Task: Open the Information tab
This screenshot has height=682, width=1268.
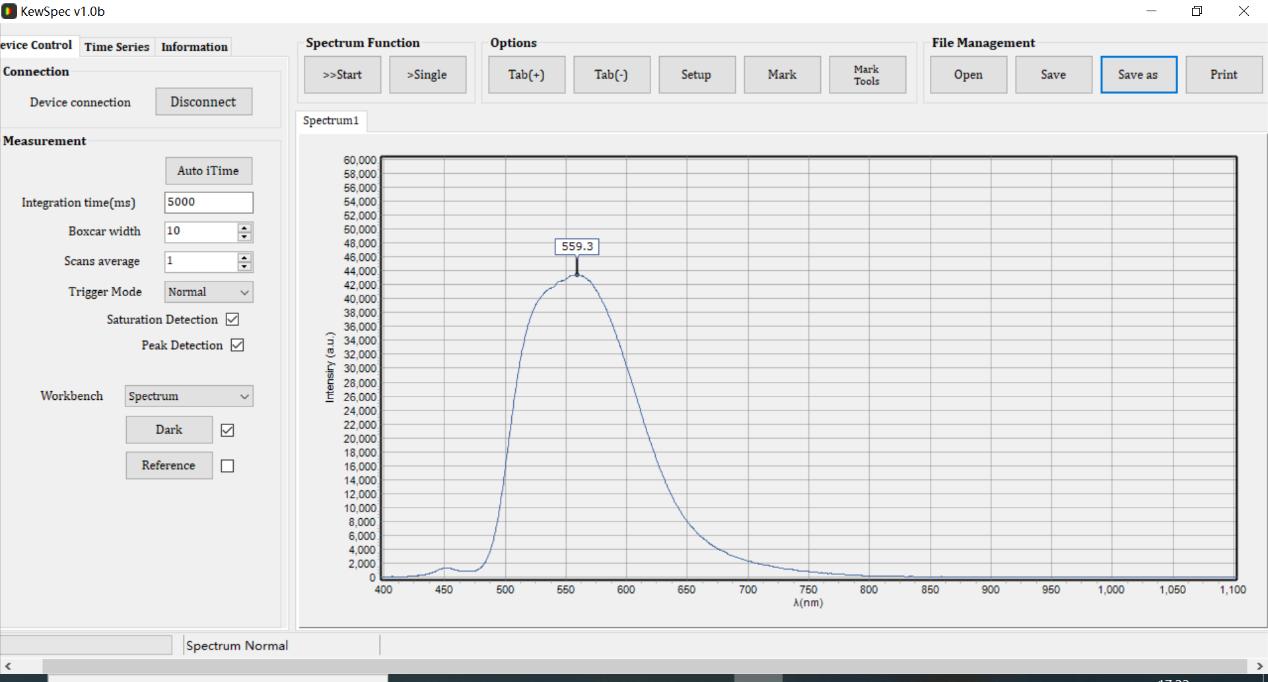Action: tap(194, 47)
